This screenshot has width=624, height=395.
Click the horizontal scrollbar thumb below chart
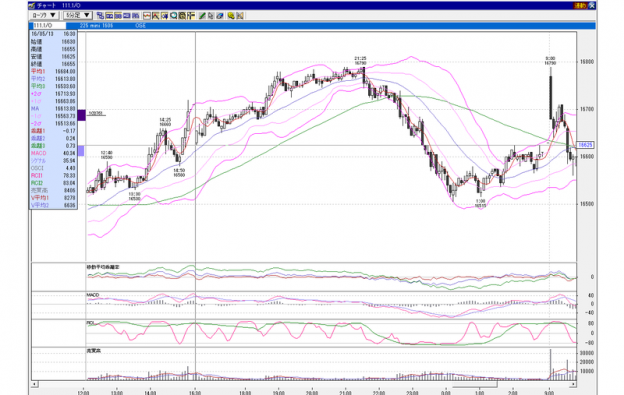tap(475, 384)
